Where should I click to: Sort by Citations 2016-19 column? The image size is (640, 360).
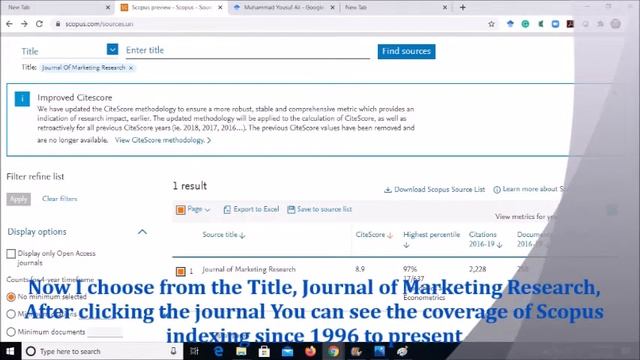(485, 239)
